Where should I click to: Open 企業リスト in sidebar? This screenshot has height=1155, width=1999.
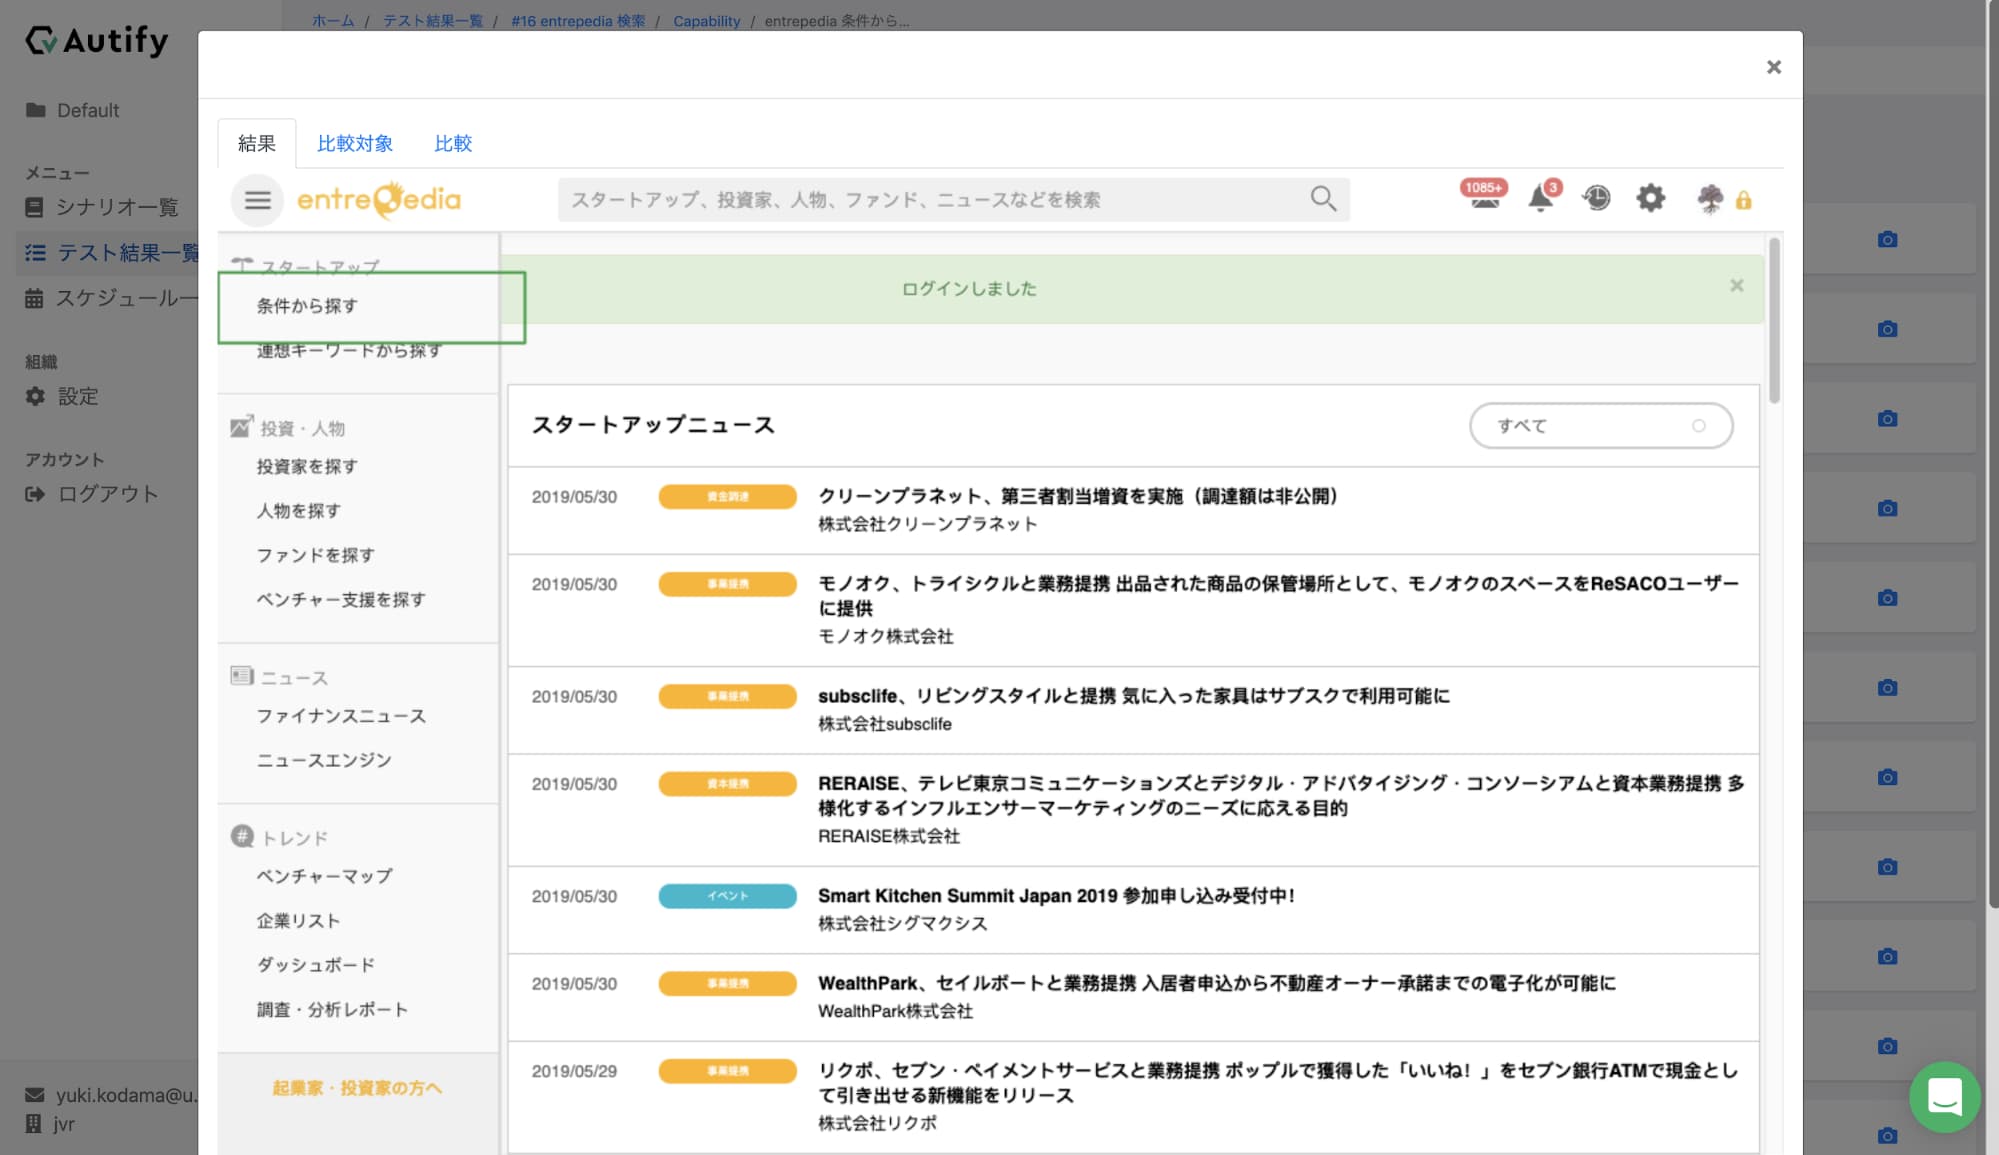(x=299, y=920)
